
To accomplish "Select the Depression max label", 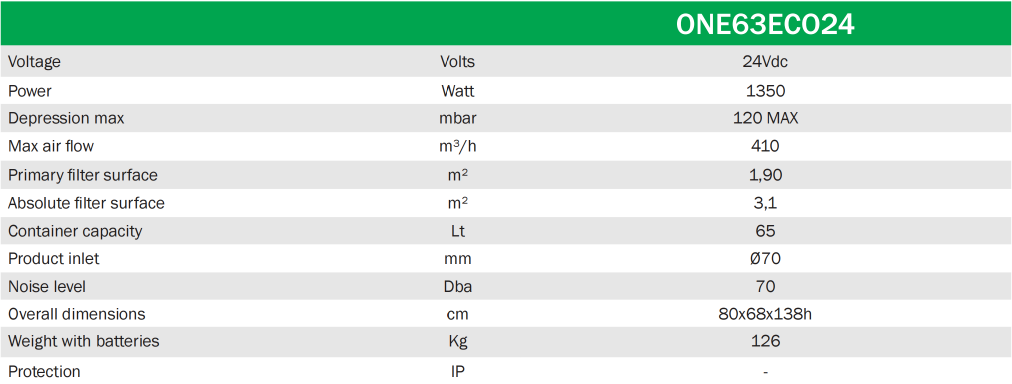I will 66,119.
